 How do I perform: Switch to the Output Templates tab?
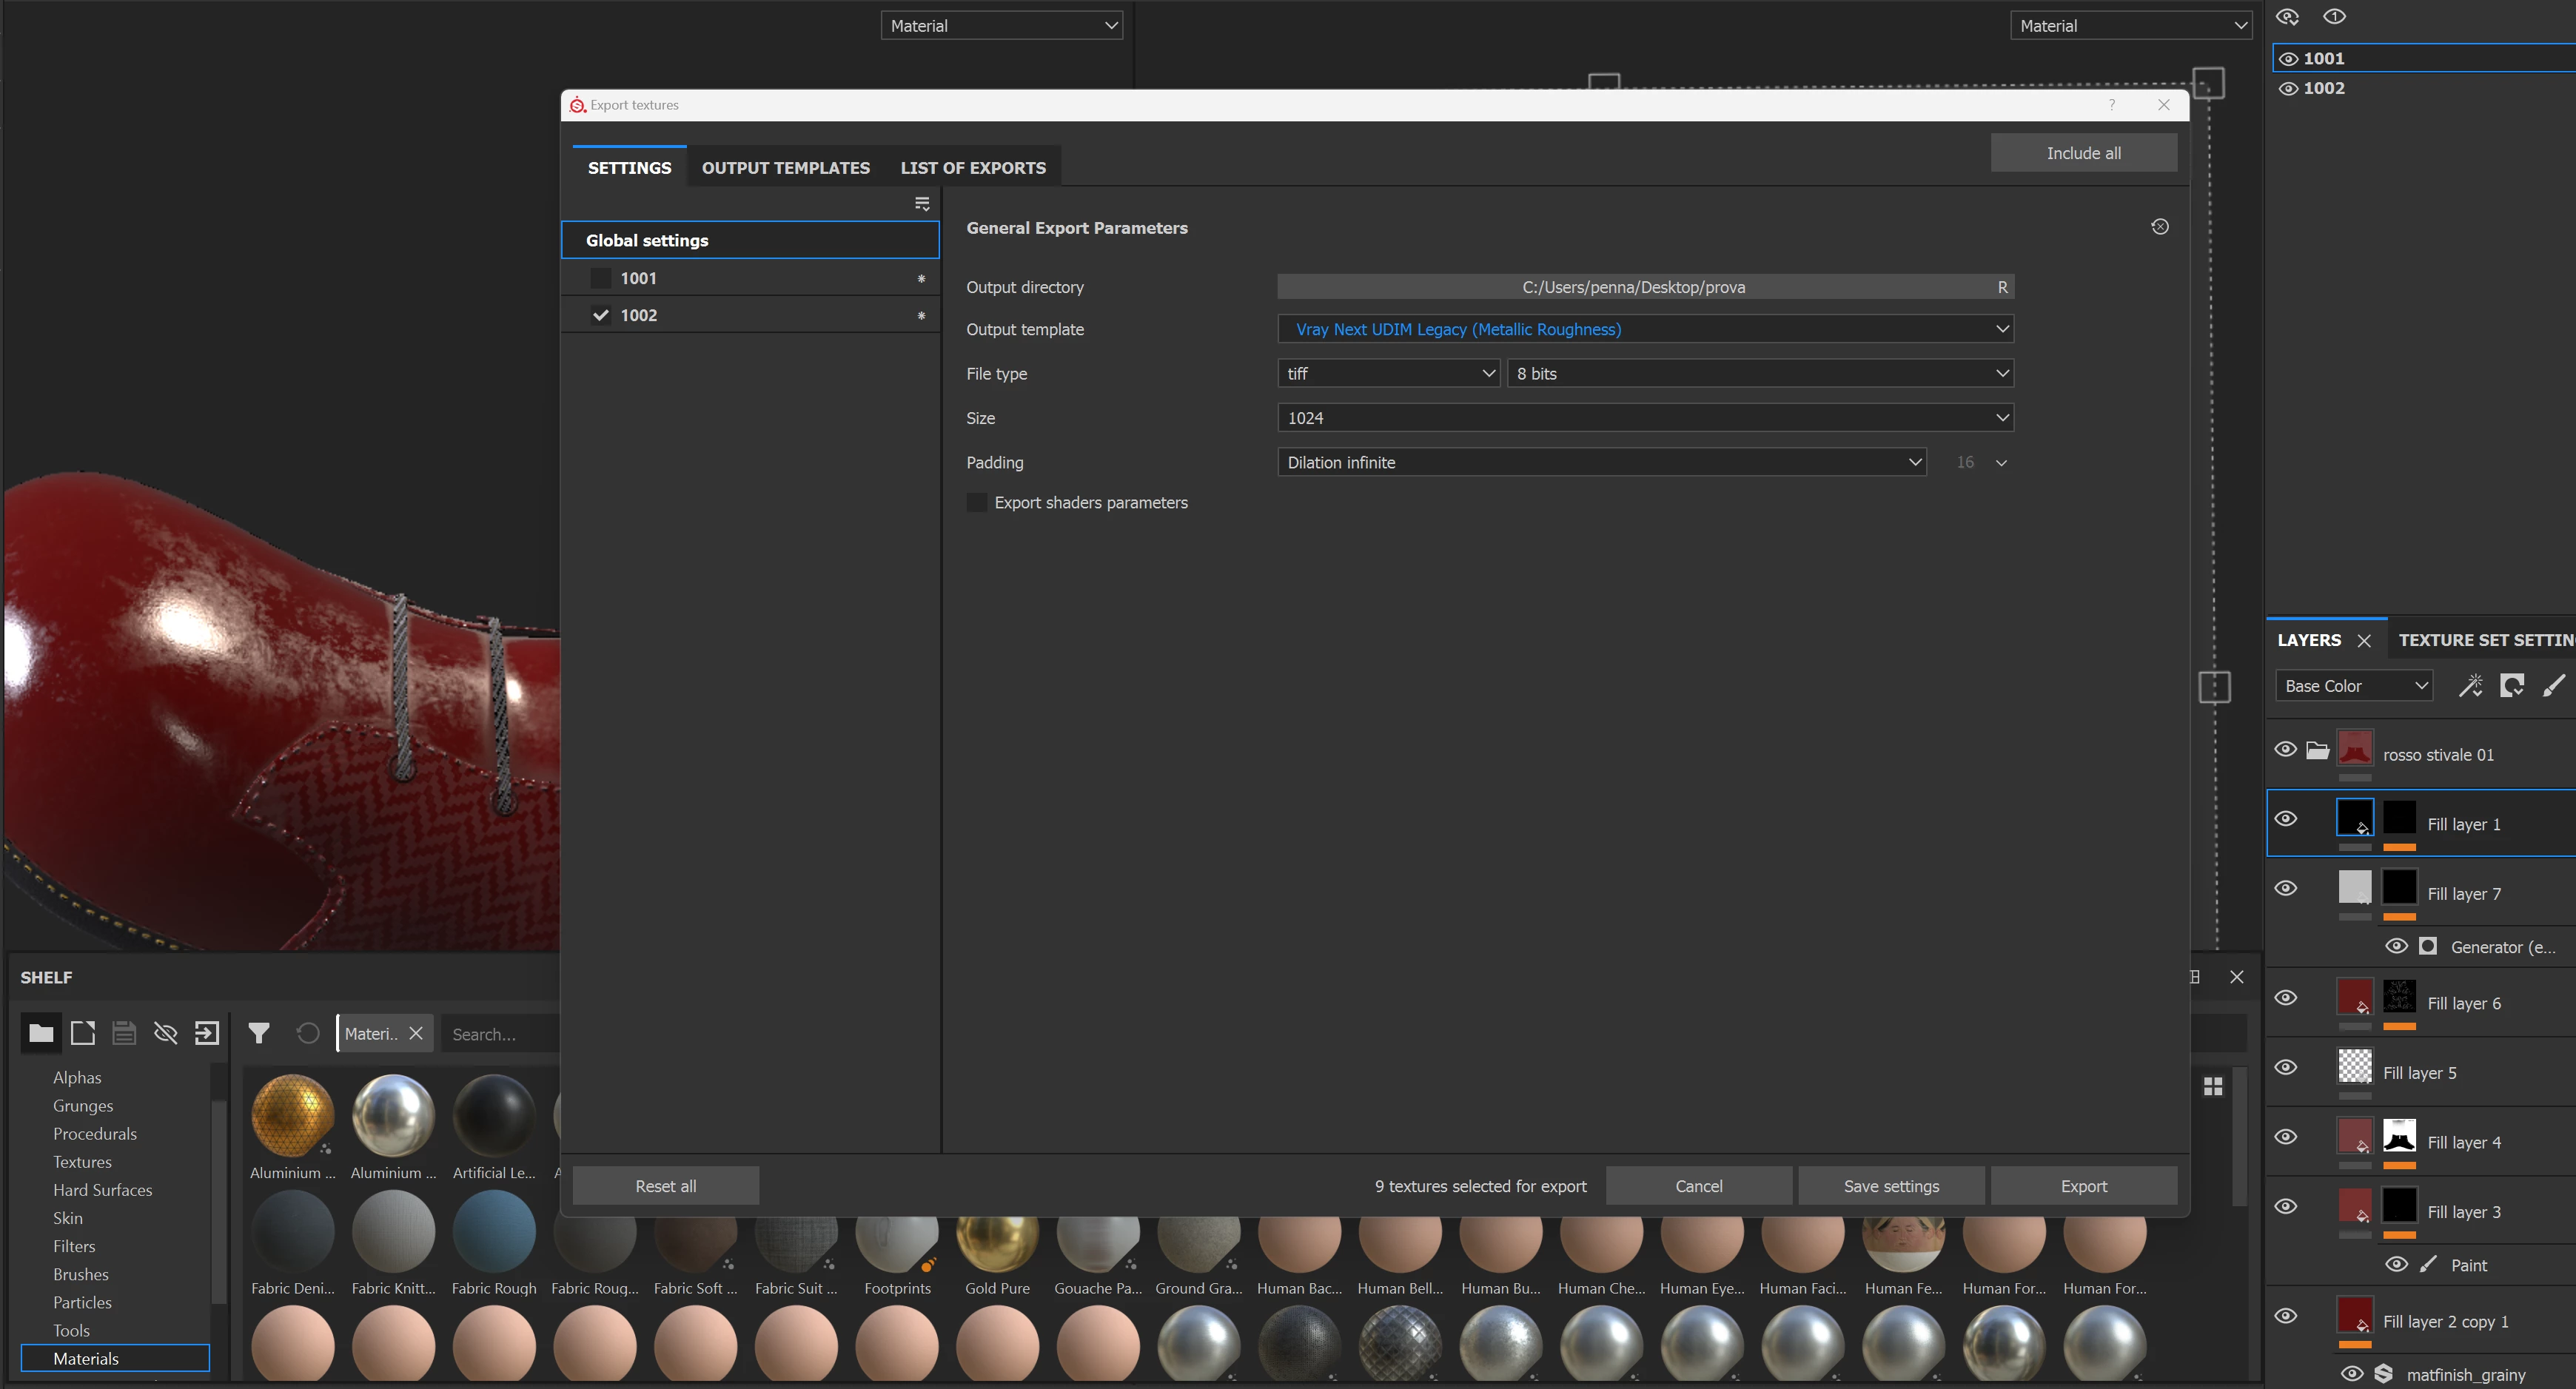785,168
